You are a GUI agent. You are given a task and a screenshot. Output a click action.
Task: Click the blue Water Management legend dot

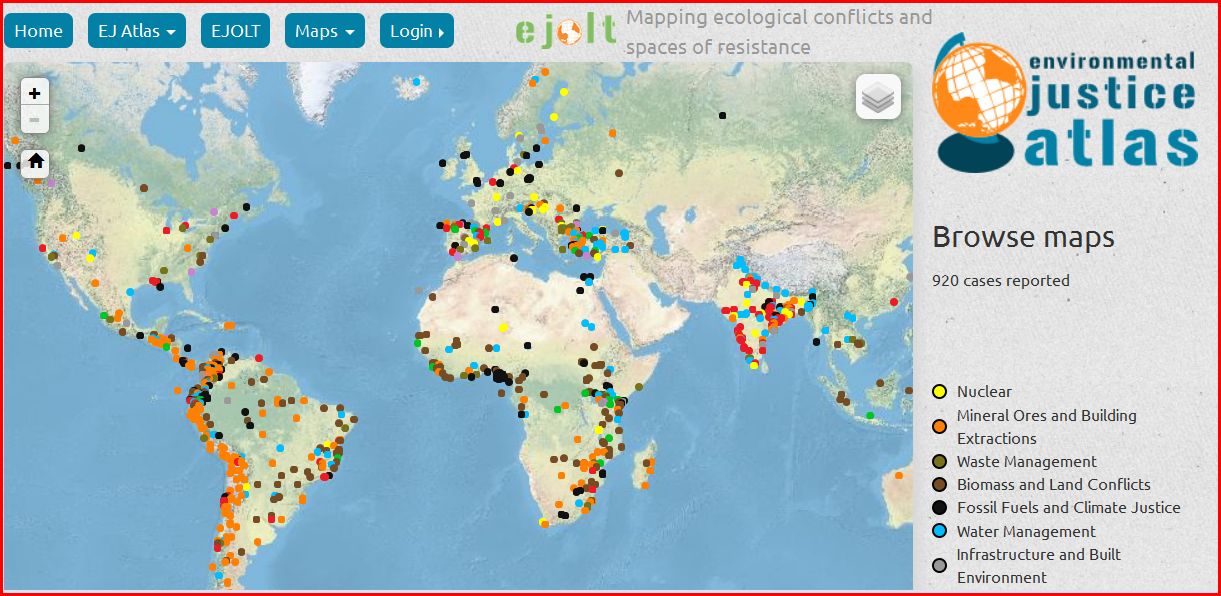coord(939,532)
